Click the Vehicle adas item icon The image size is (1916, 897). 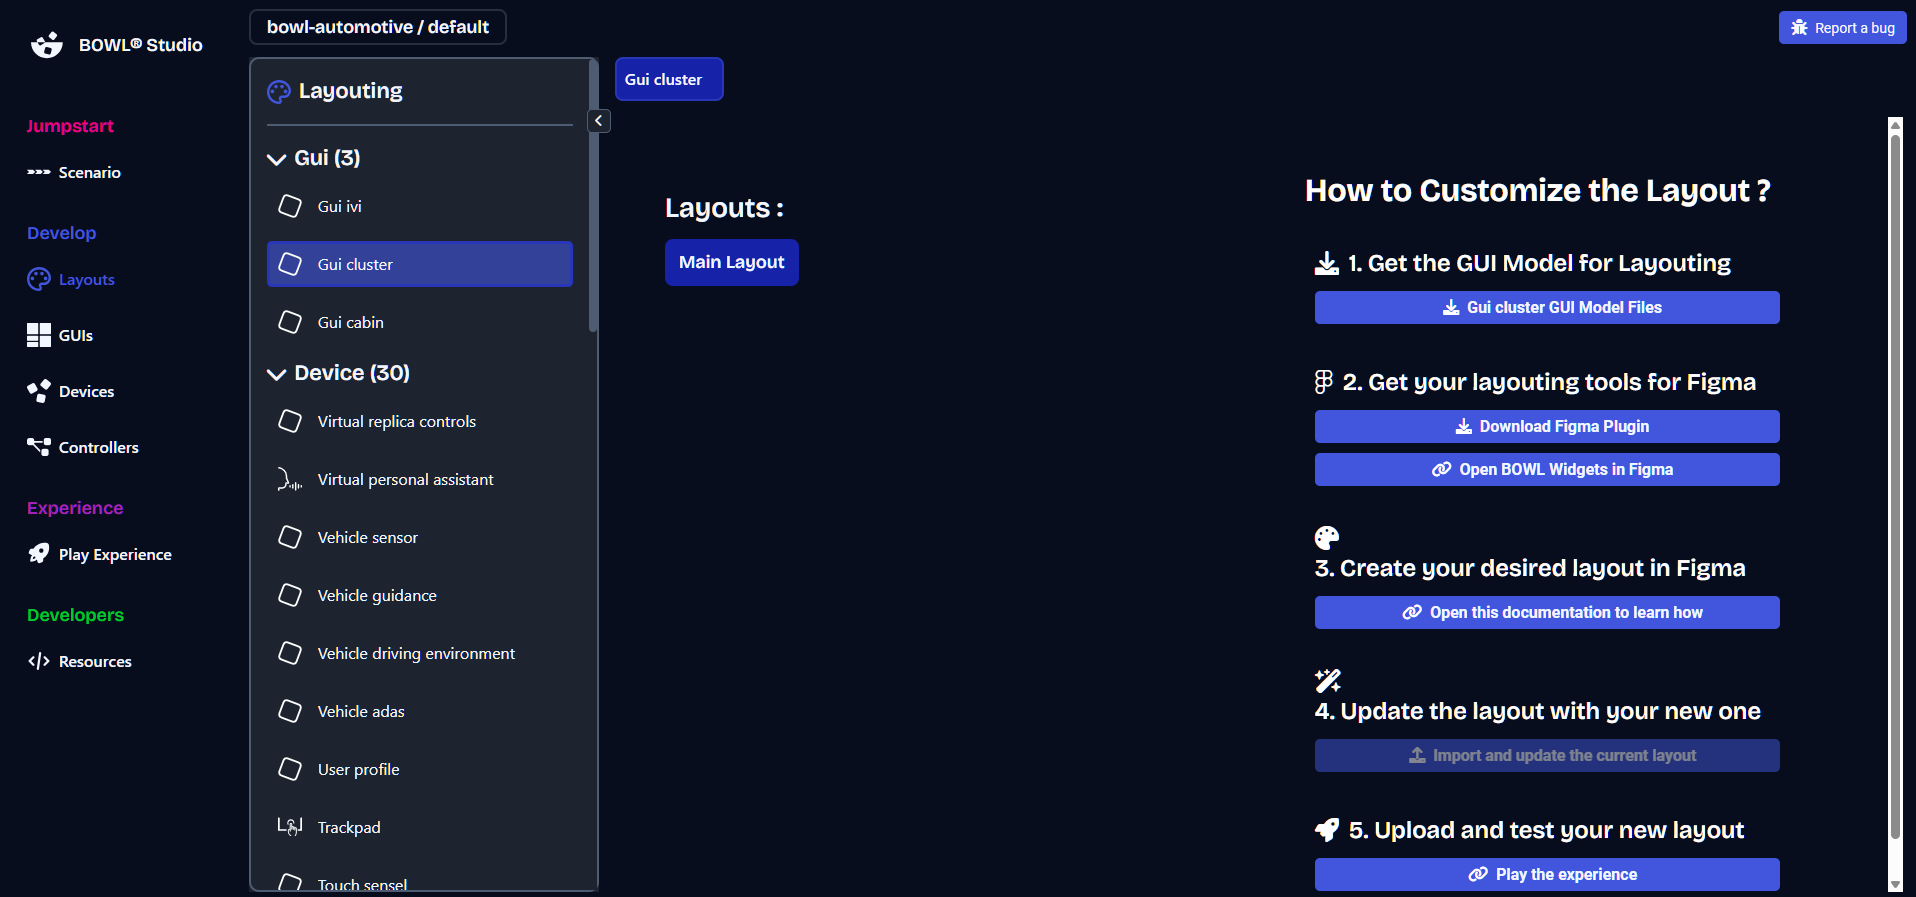pos(290,711)
